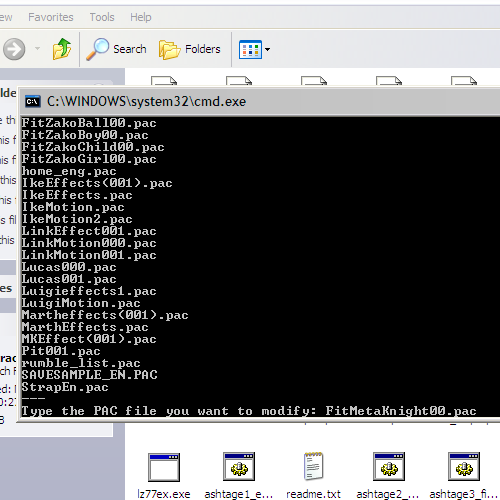
Task: Click the typed FitMetaKnight00.pac input text
Action: (x=401, y=411)
